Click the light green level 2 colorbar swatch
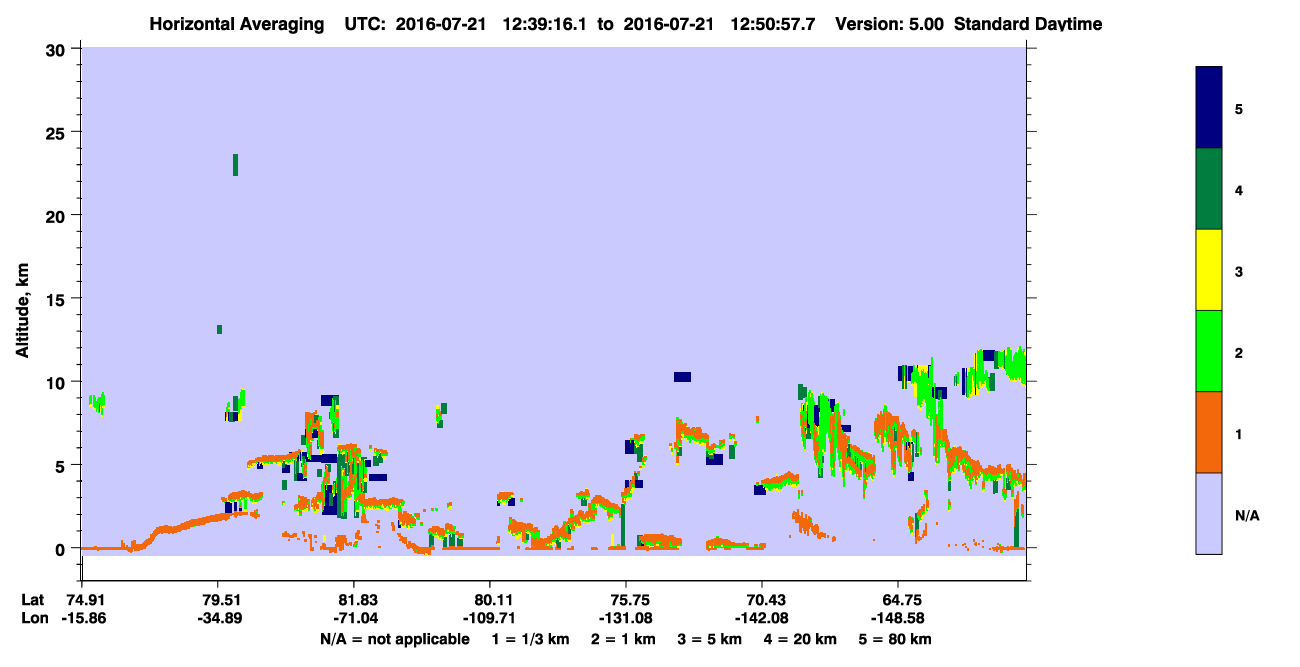This screenshot has width=1300, height=667. click(1209, 351)
